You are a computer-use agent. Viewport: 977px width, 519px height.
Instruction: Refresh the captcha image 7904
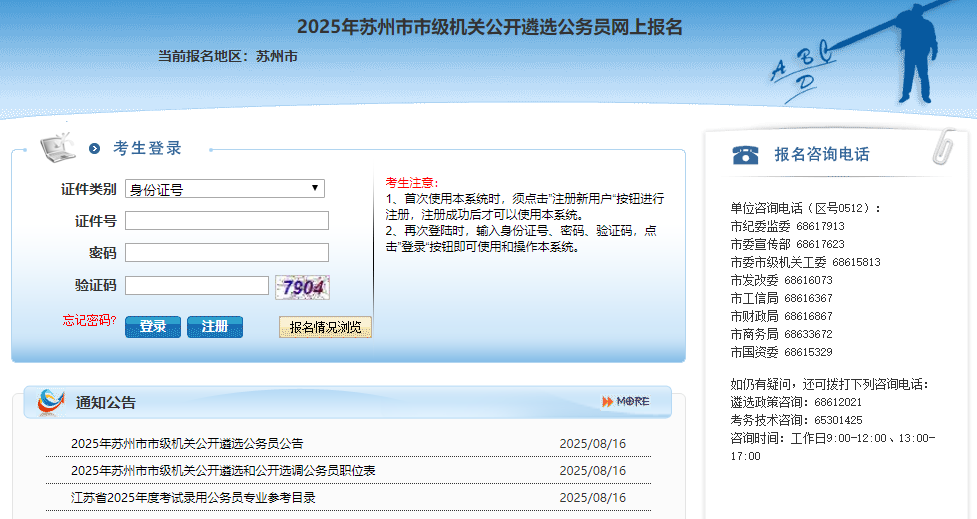pos(303,287)
